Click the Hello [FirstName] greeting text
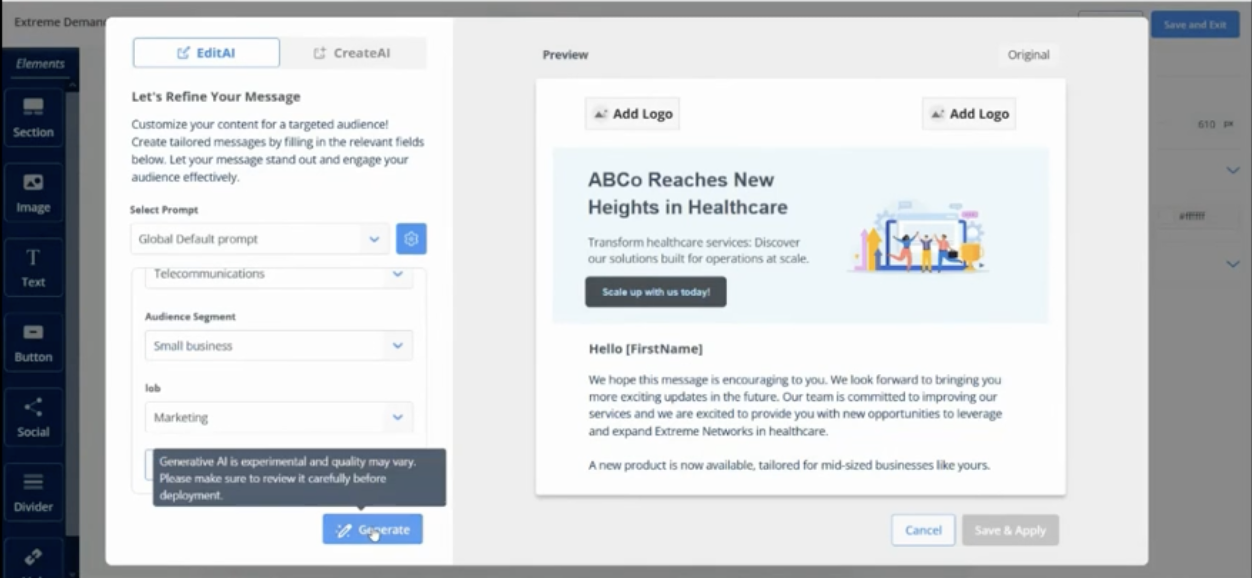1252x578 pixels. coord(646,349)
